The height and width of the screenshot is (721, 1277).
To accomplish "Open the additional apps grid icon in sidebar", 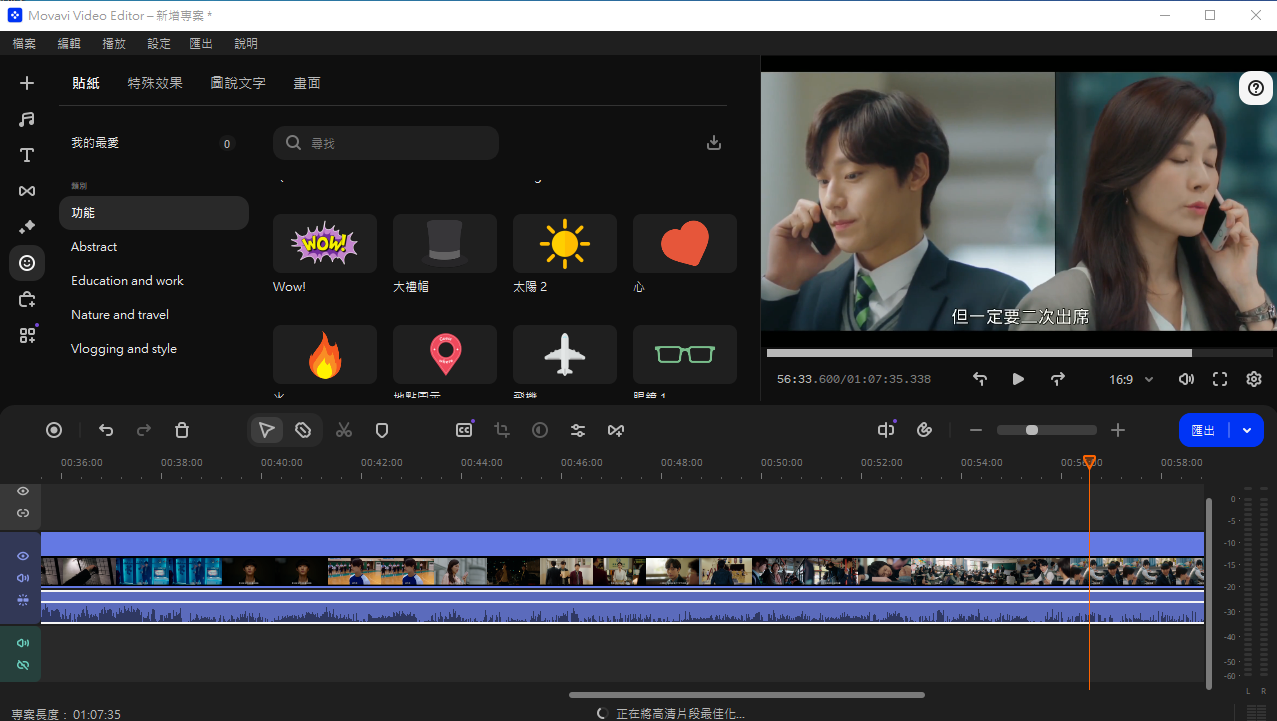I will click(x=27, y=335).
